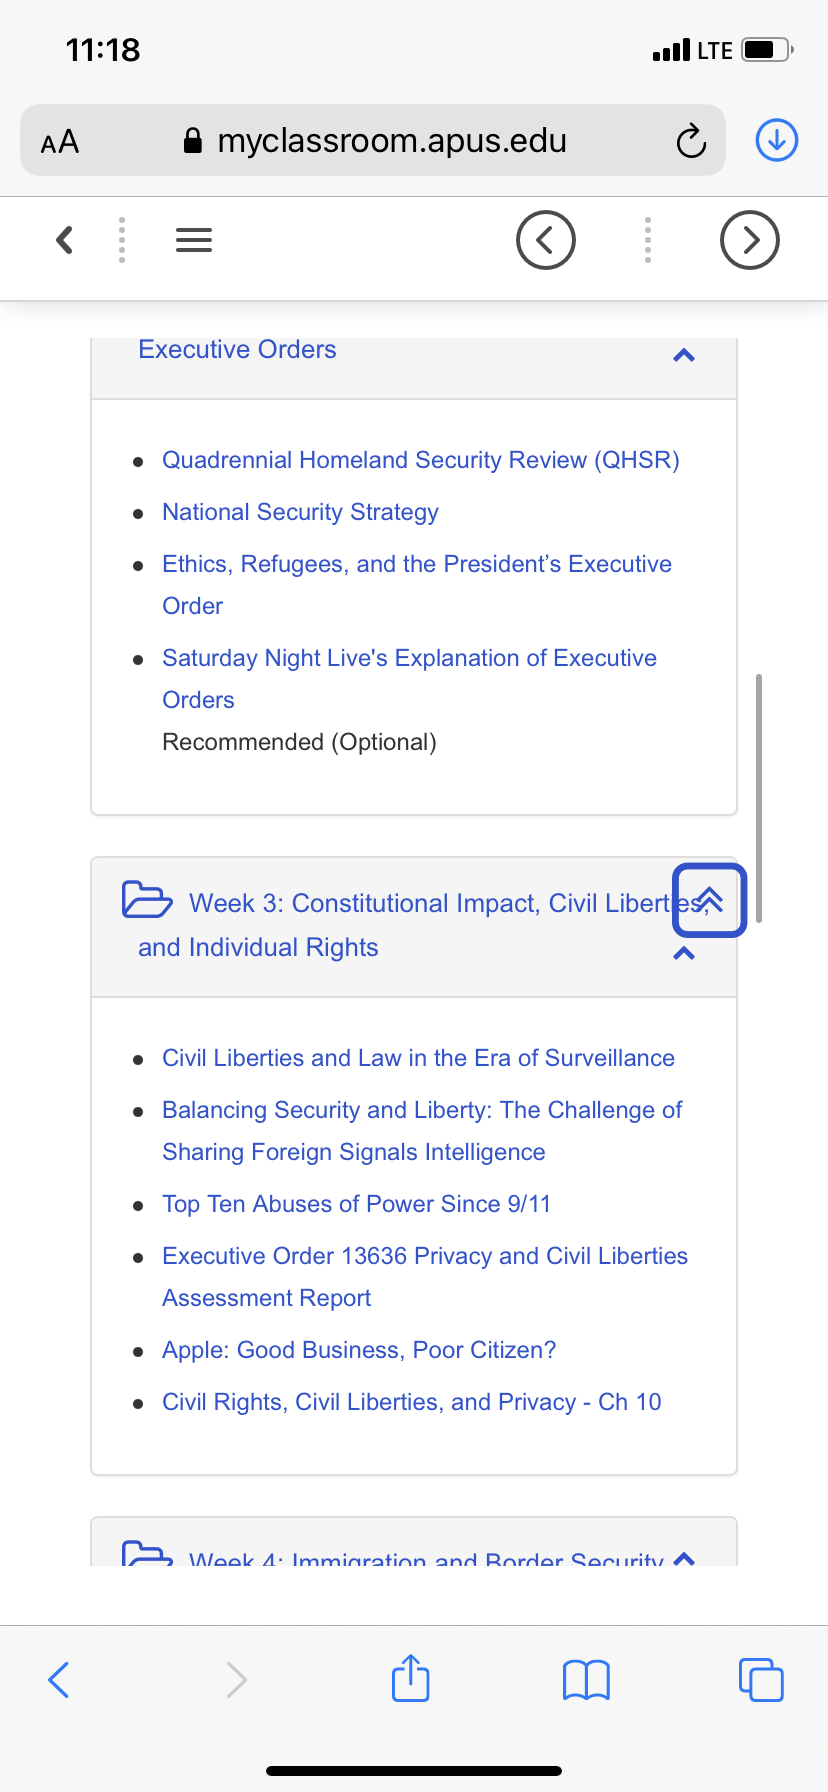The width and height of the screenshot is (828, 1792).
Task: Open the AA reader text size menu
Action: click(60, 141)
